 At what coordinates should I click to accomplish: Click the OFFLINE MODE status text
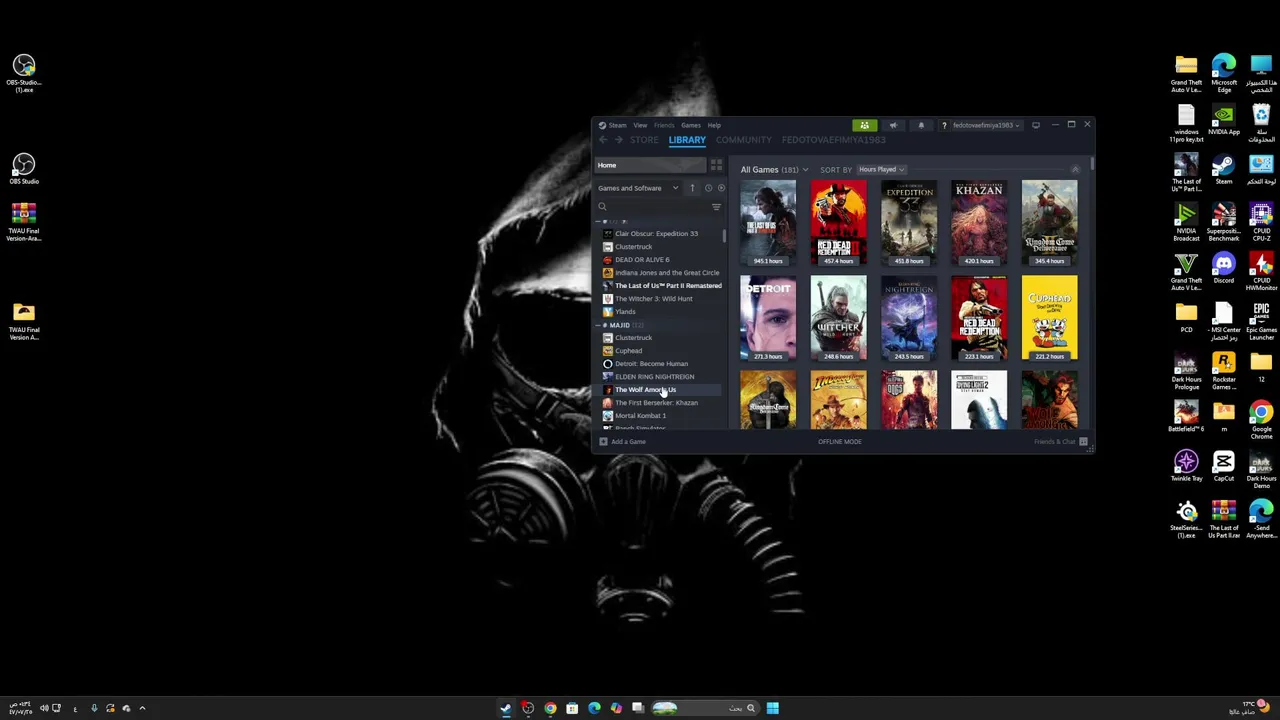click(x=839, y=441)
